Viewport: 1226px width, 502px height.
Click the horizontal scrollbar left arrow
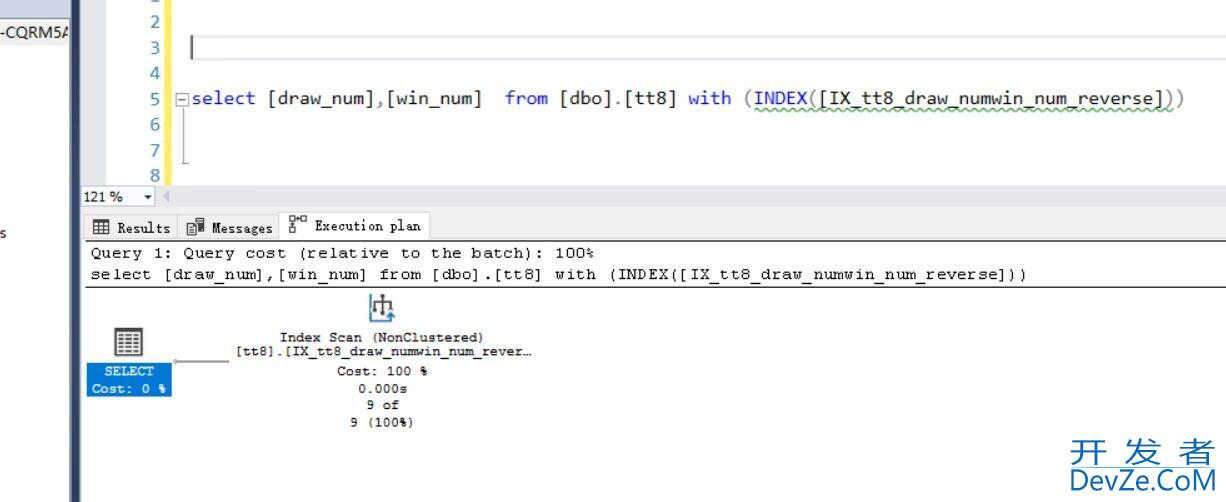166,197
